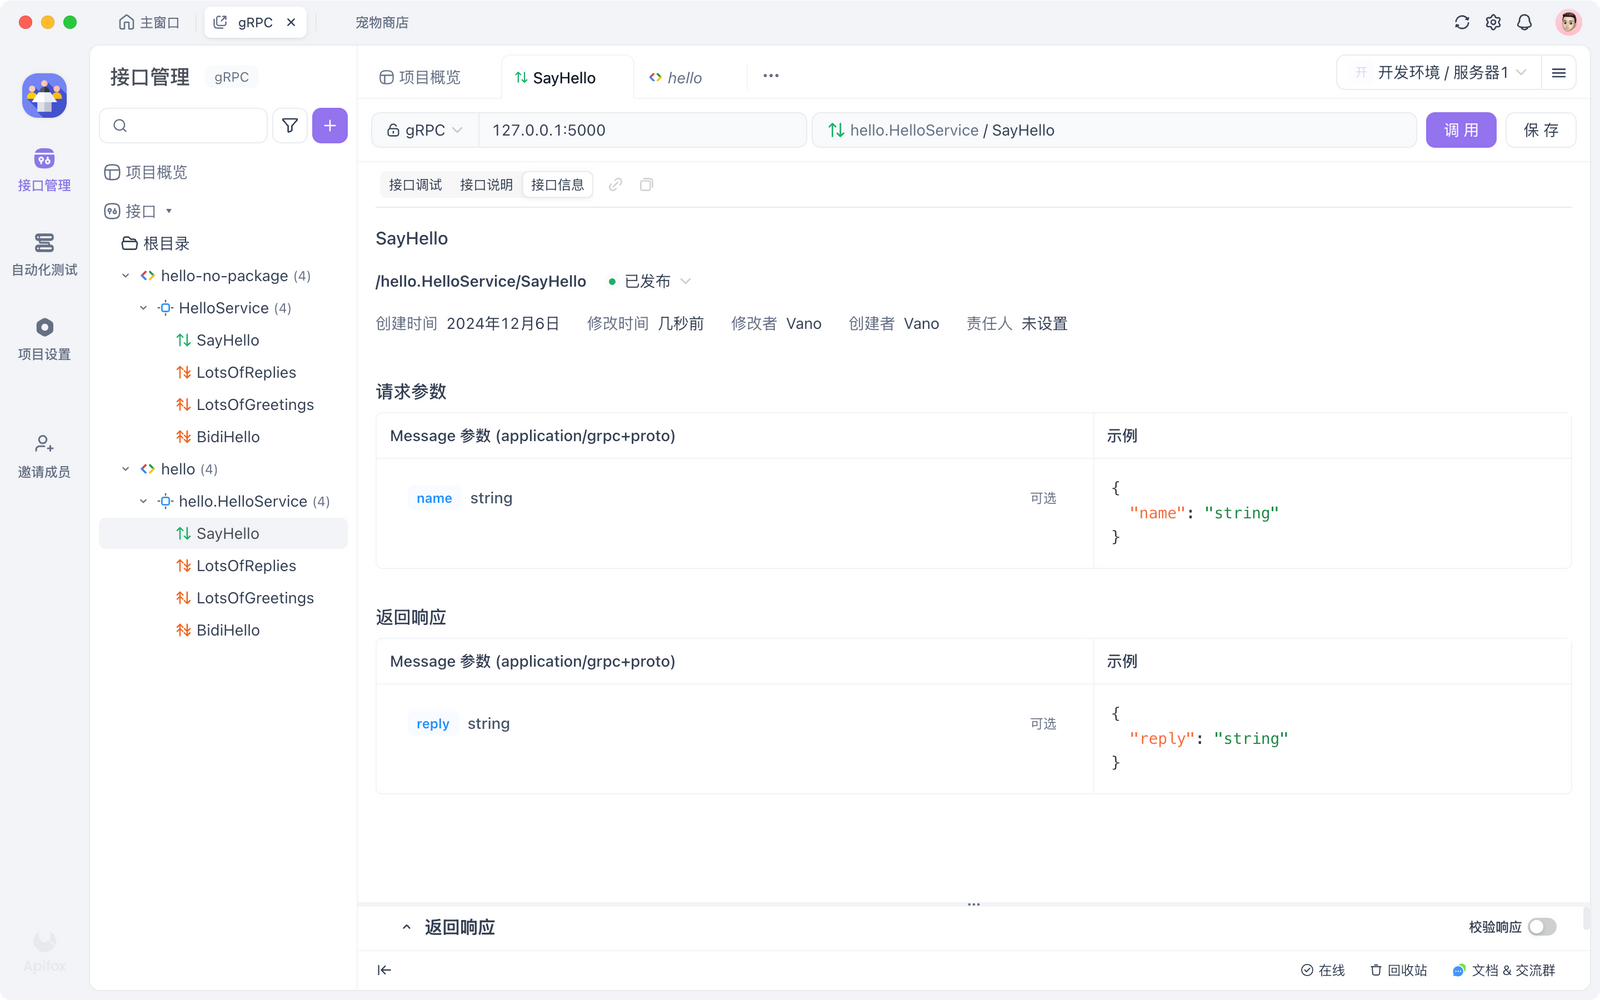Image resolution: width=1600 pixels, height=1000 pixels.
Task: Click the purple plus icon to add API
Action: pyautogui.click(x=329, y=125)
